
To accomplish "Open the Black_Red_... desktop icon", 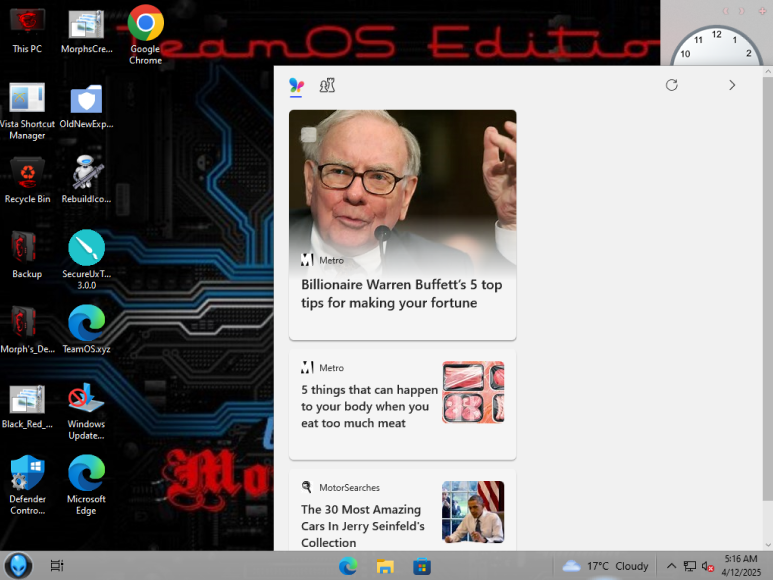I will pyautogui.click(x=27, y=406).
